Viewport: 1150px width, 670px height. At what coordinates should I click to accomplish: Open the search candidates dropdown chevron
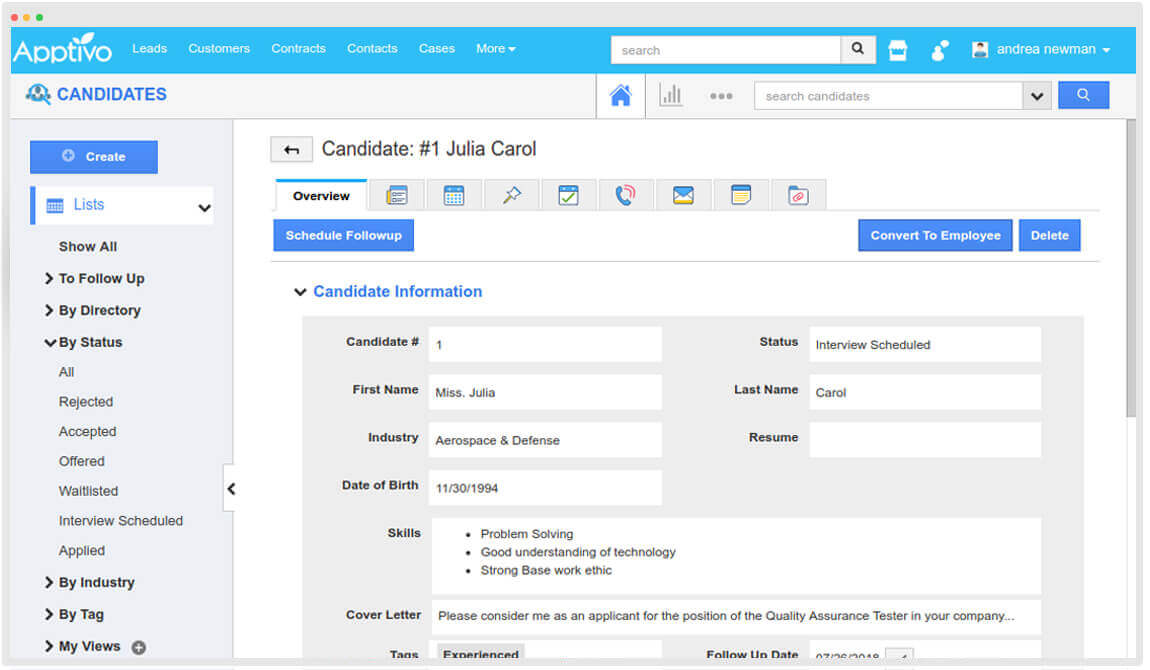(1038, 95)
